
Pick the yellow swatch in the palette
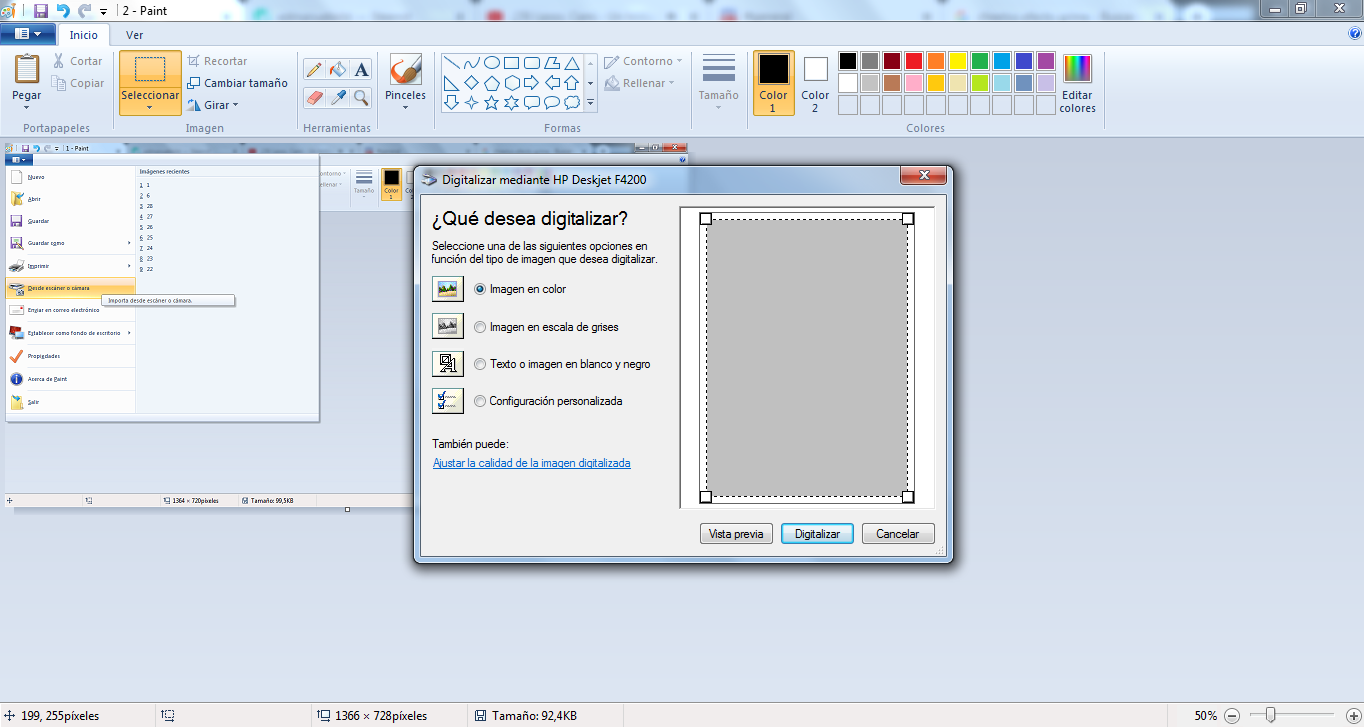tap(958, 61)
